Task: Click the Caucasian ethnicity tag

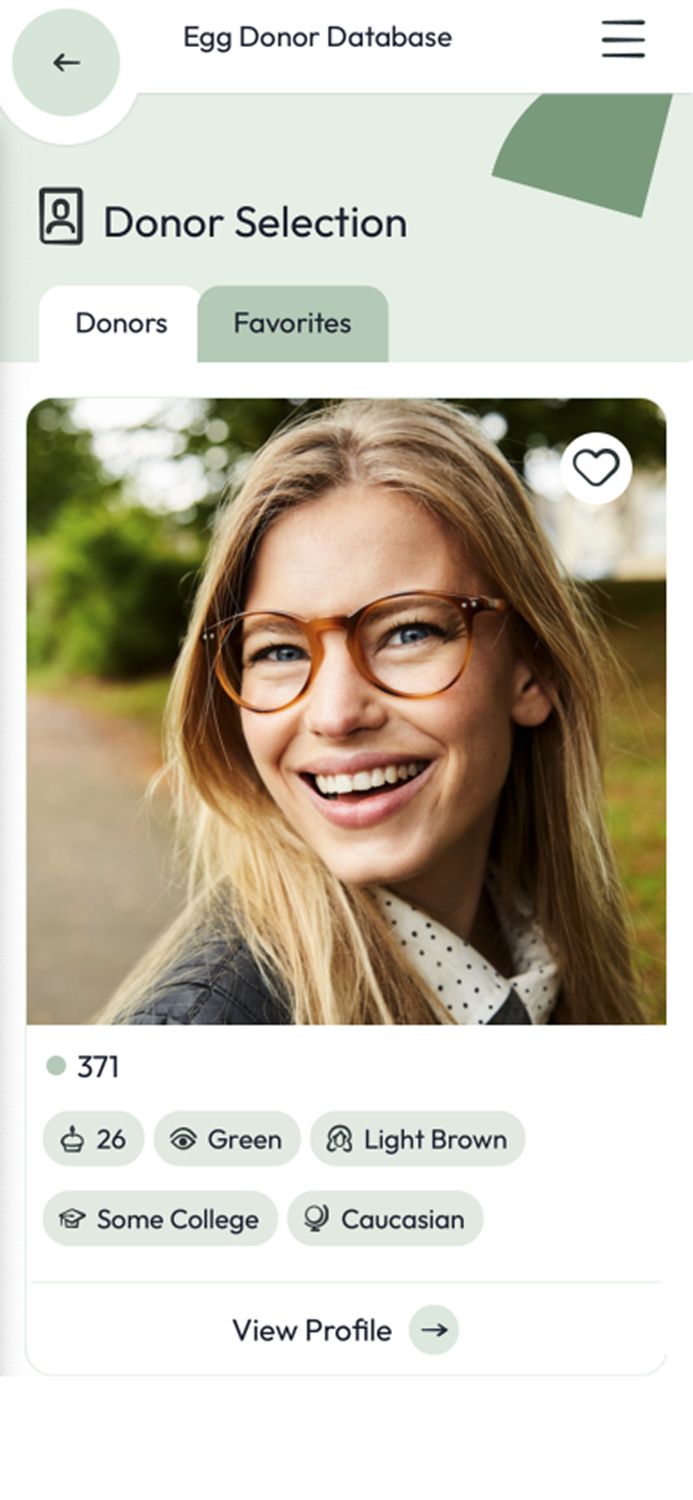Action: (x=385, y=1219)
